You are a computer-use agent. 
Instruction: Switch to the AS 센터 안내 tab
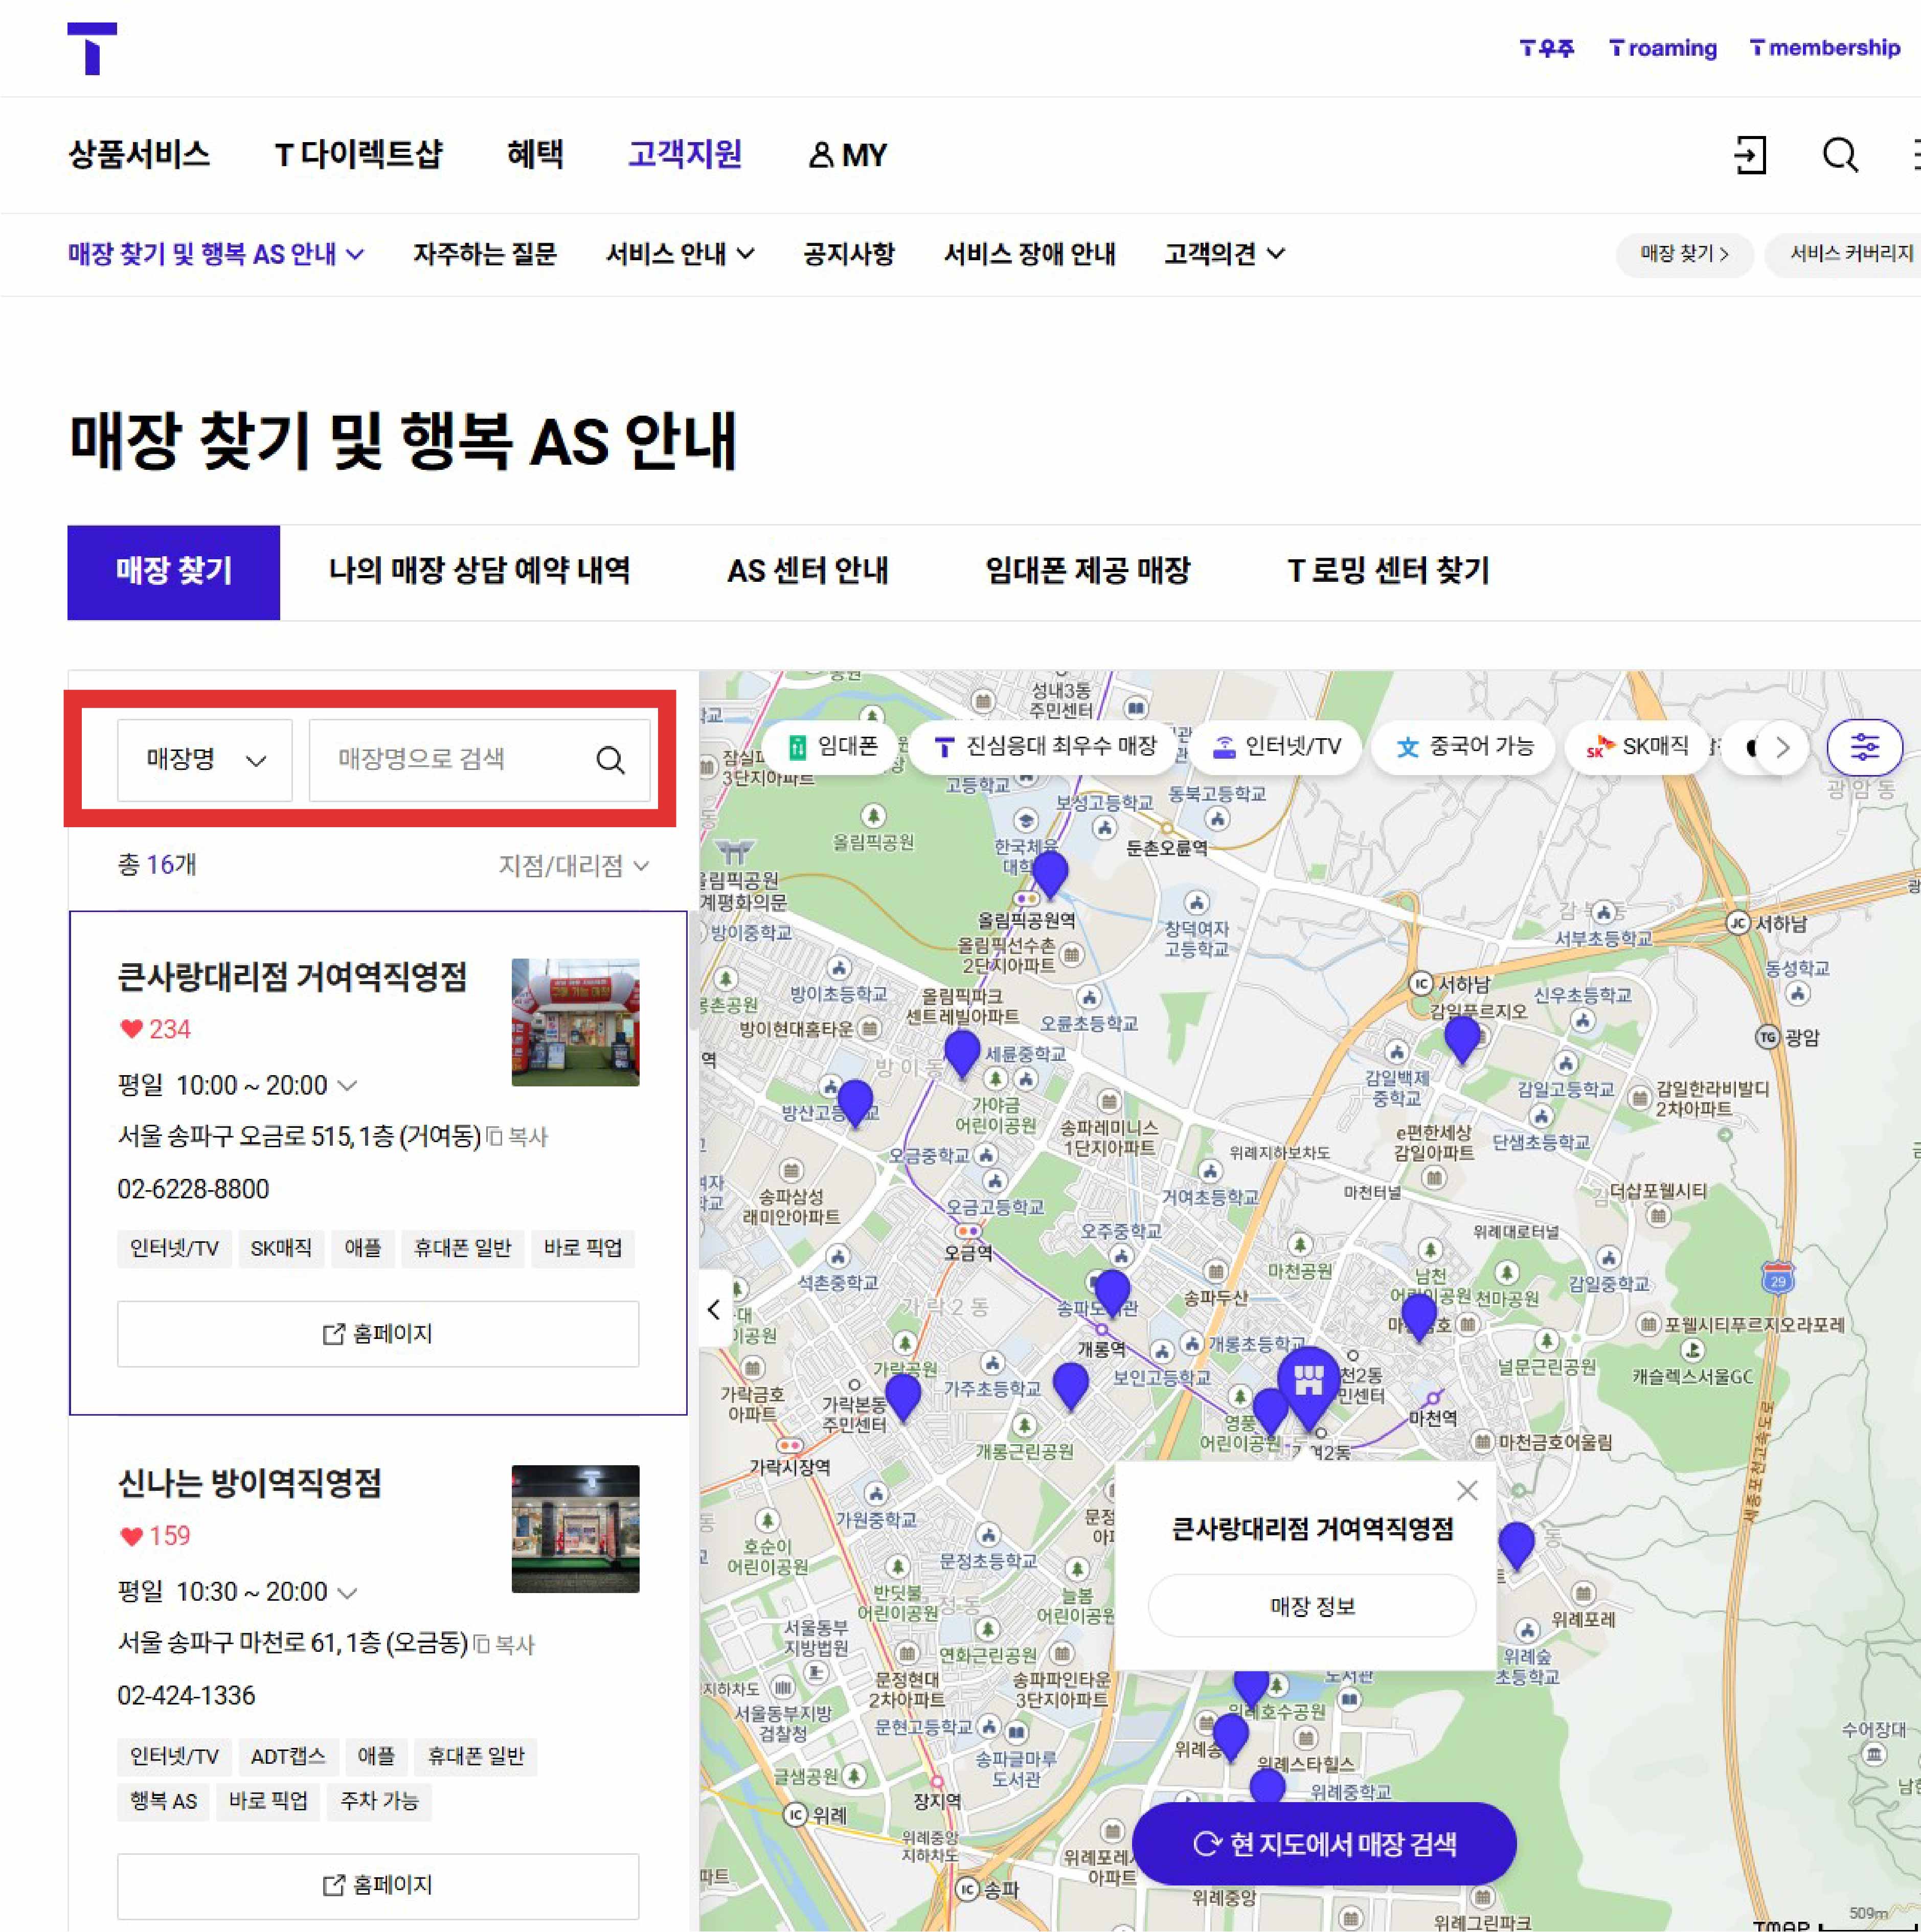[807, 571]
